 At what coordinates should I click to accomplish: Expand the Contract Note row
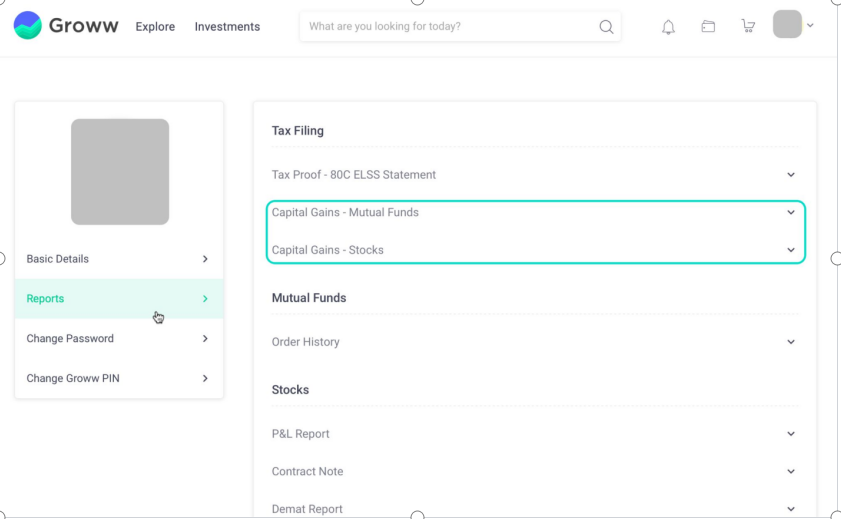(x=535, y=471)
